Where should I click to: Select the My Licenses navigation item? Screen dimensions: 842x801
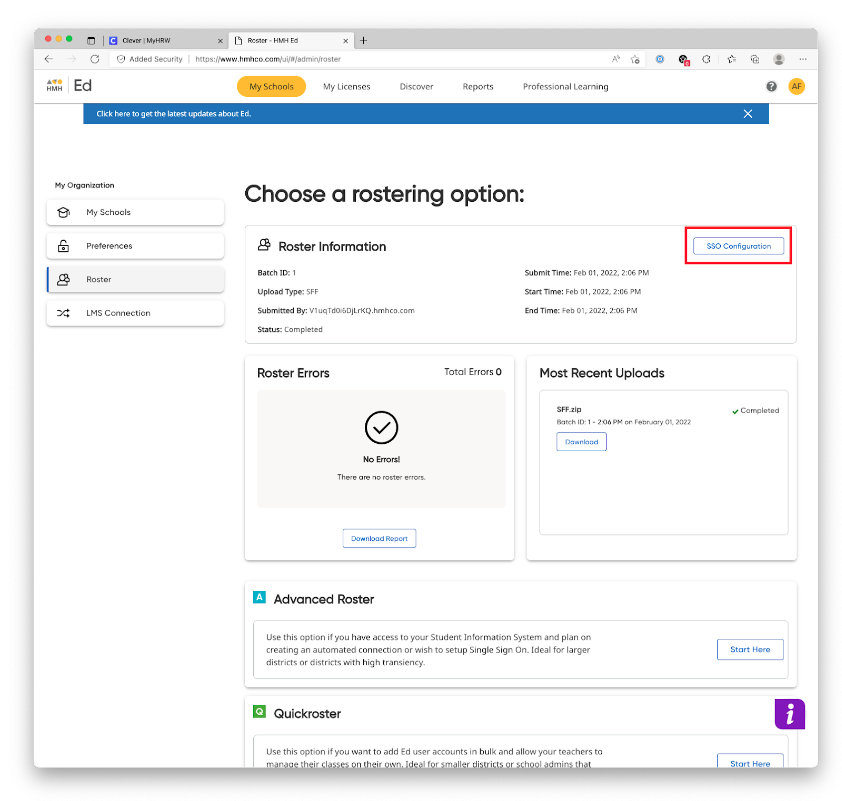(346, 86)
